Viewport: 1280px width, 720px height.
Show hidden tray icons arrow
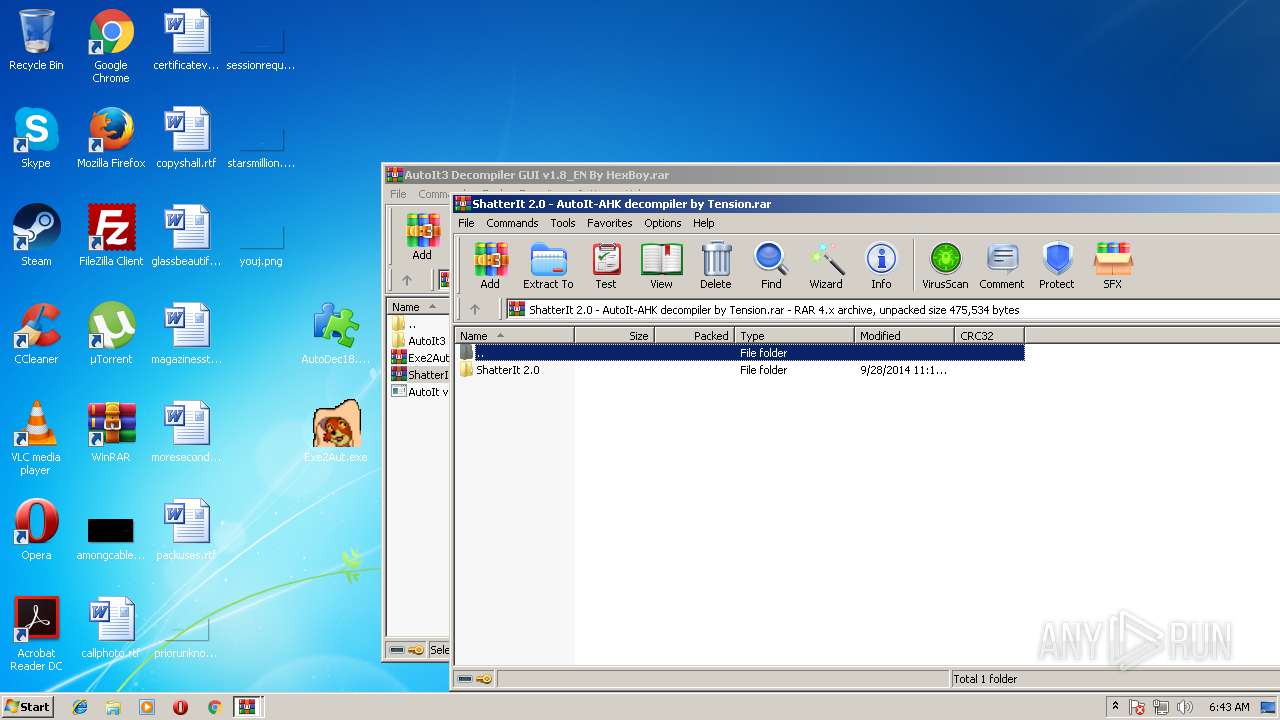pos(1116,706)
